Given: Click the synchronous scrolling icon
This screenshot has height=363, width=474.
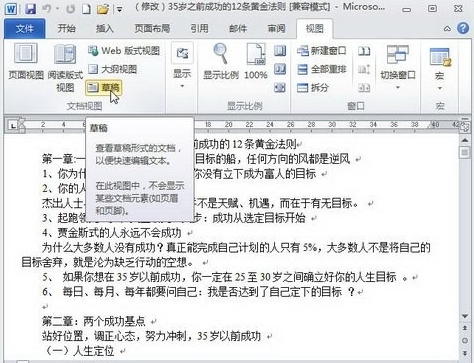Looking at the screenshot, I should [x=364, y=69].
